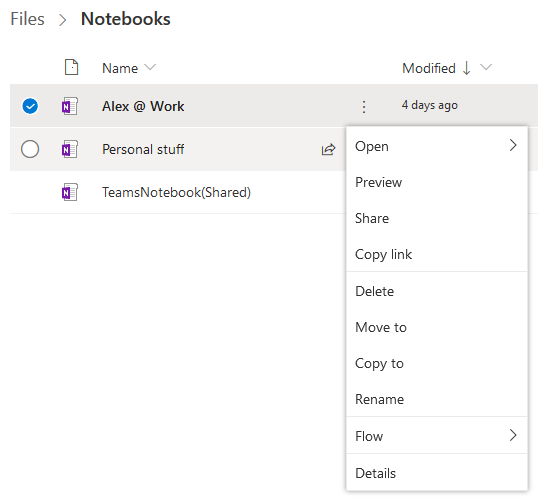
Task: Select the Personal stuff row circle
Action: tap(30, 149)
